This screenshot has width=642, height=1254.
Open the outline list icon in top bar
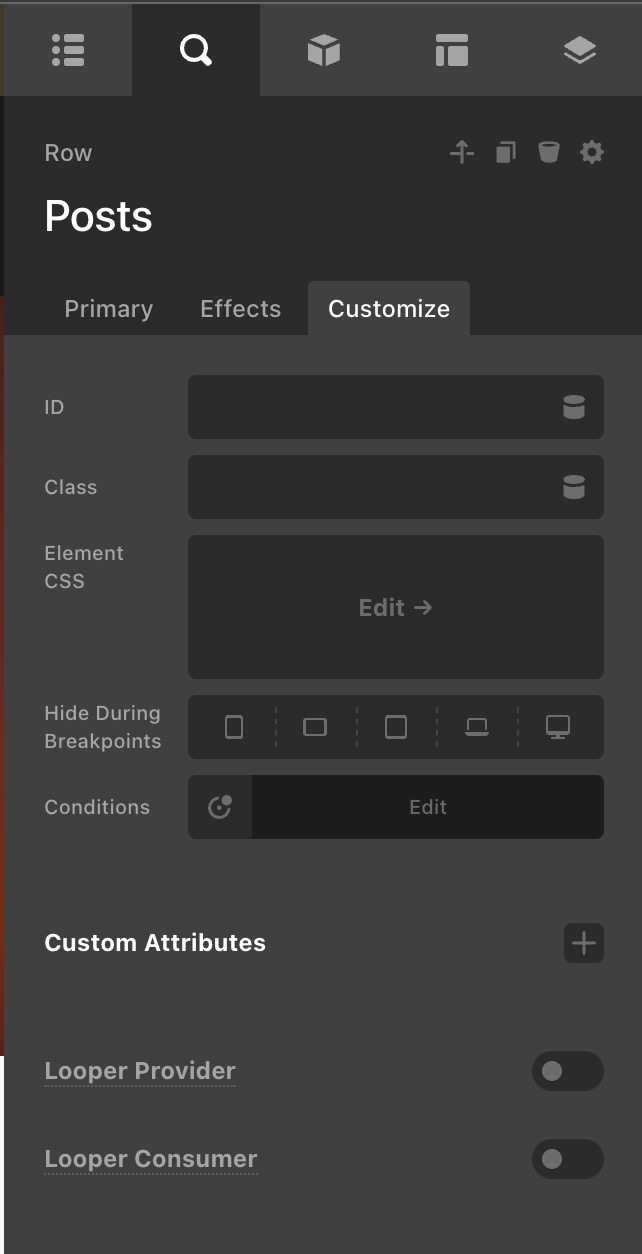coord(68,50)
